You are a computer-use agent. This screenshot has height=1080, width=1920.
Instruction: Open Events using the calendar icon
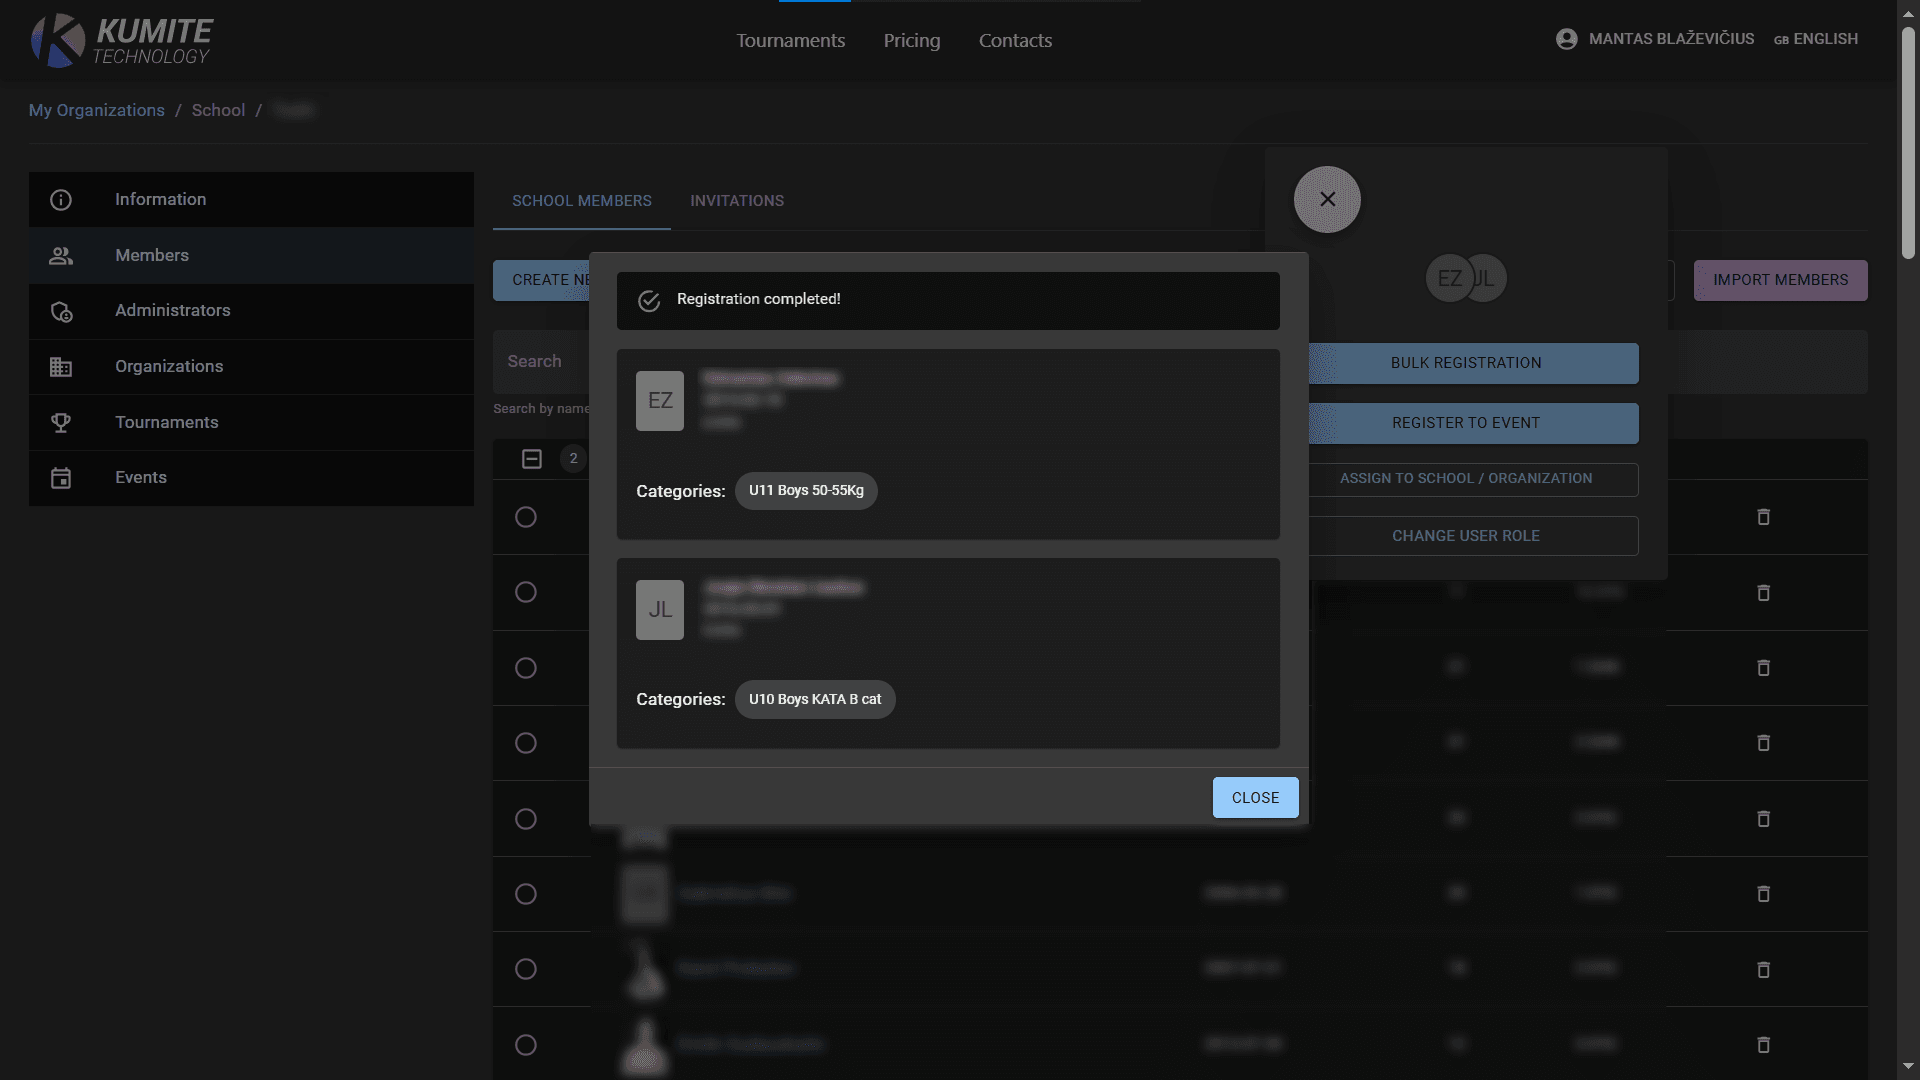(x=60, y=477)
